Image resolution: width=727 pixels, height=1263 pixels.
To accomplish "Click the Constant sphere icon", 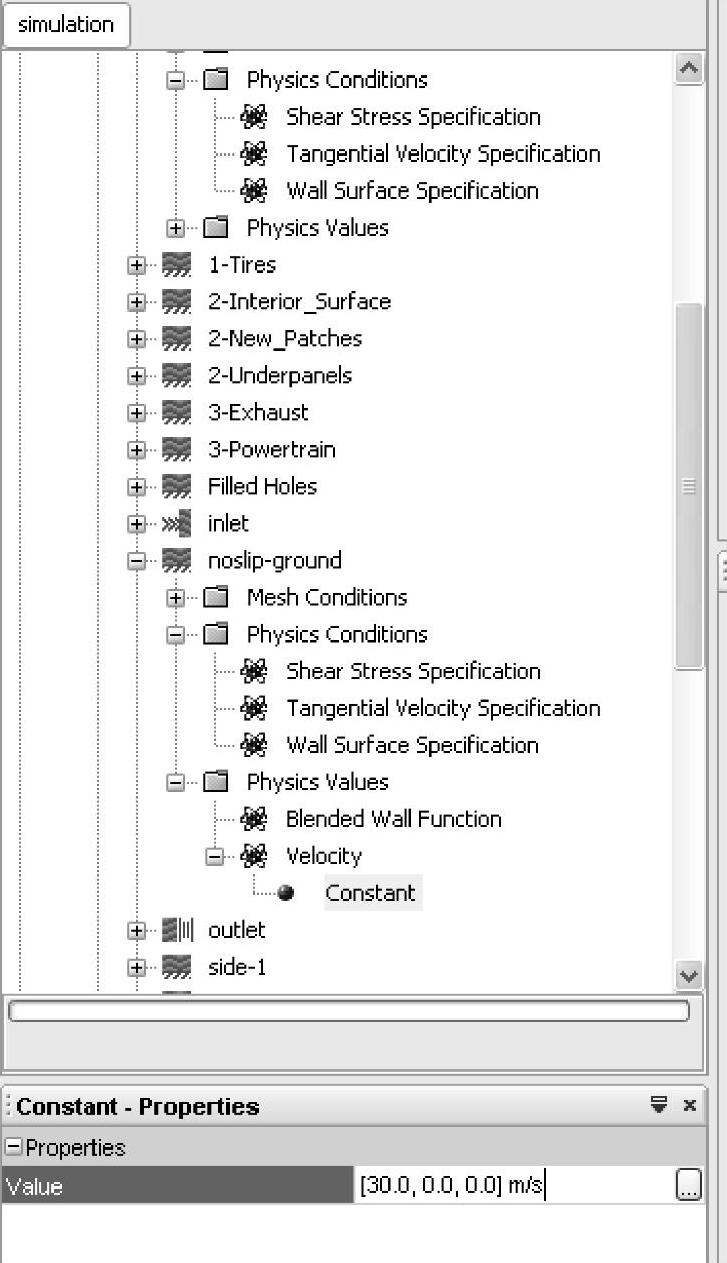I will tap(286, 893).
